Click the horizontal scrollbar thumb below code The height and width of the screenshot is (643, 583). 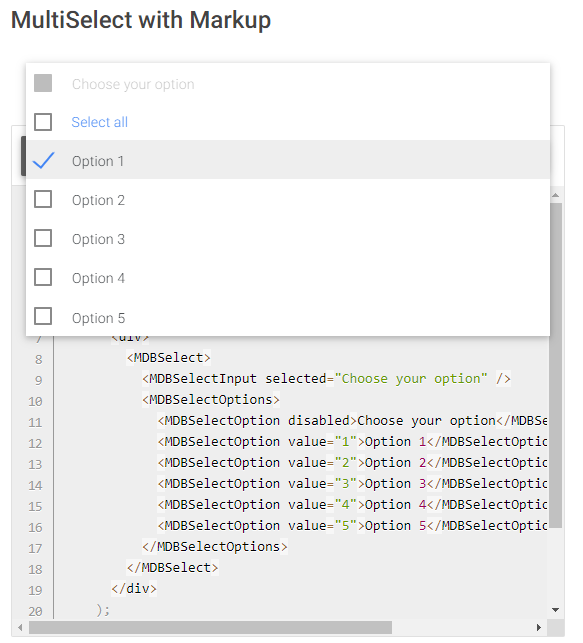click(210, 627)
